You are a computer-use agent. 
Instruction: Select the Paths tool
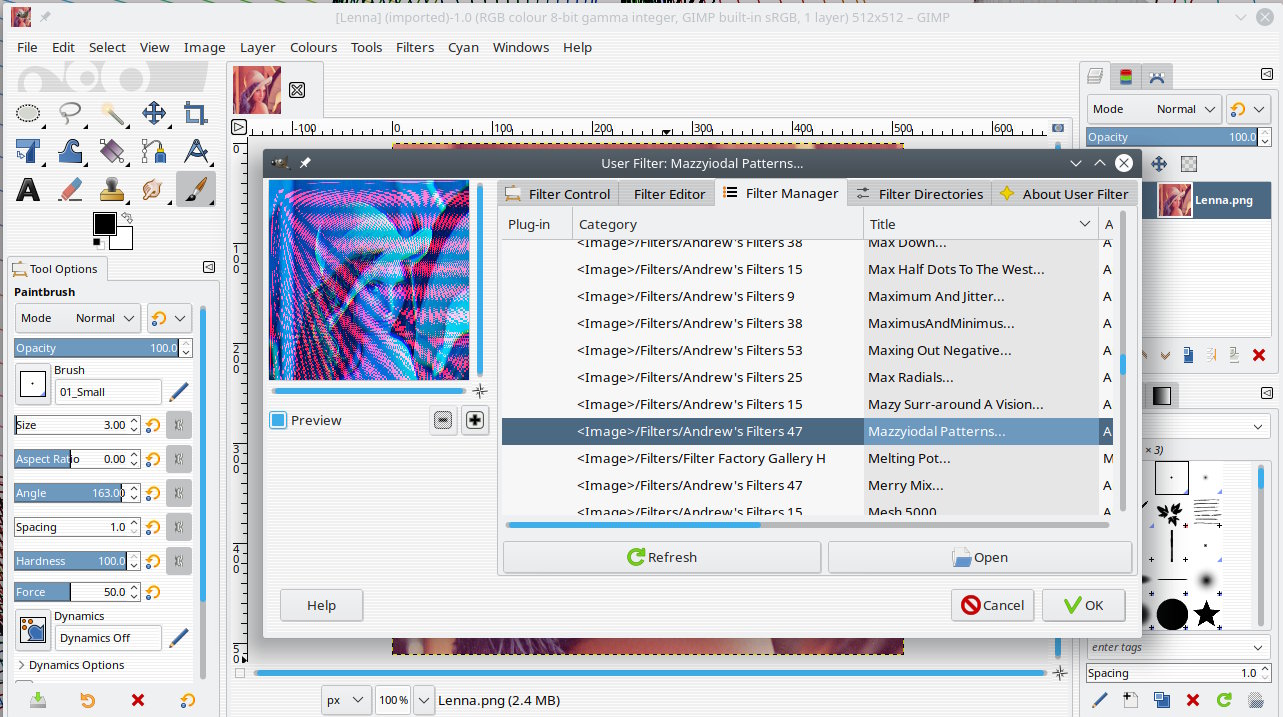click(154, 151)
